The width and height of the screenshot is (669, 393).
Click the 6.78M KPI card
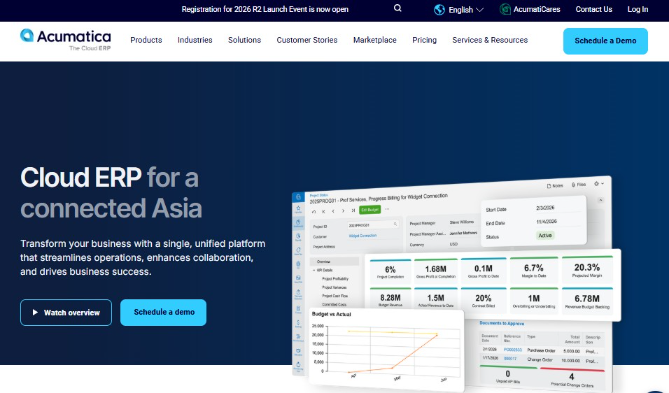587,301
